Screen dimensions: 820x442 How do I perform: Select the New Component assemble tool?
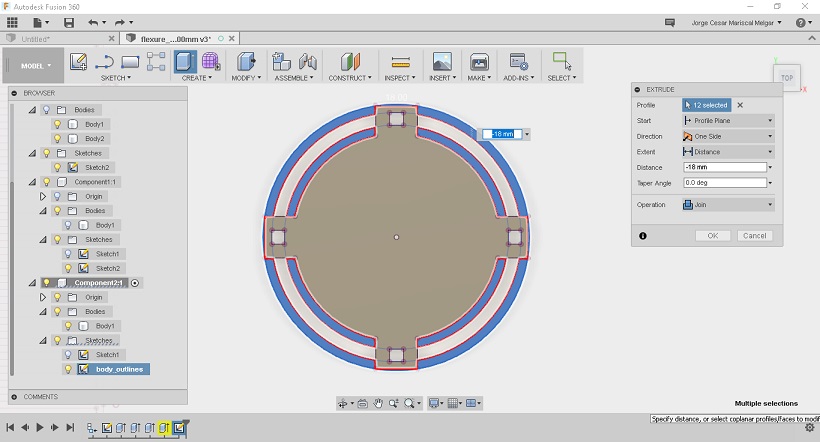click(281, 62)
